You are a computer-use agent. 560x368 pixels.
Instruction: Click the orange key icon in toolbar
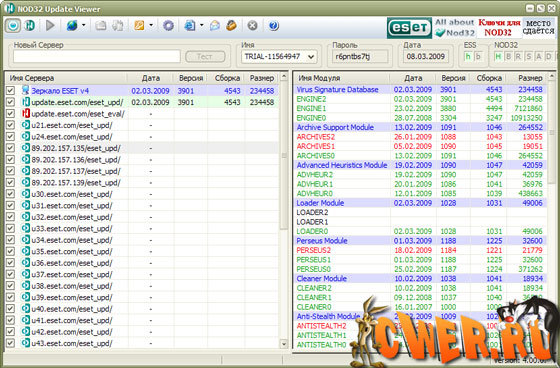(139, 26)
